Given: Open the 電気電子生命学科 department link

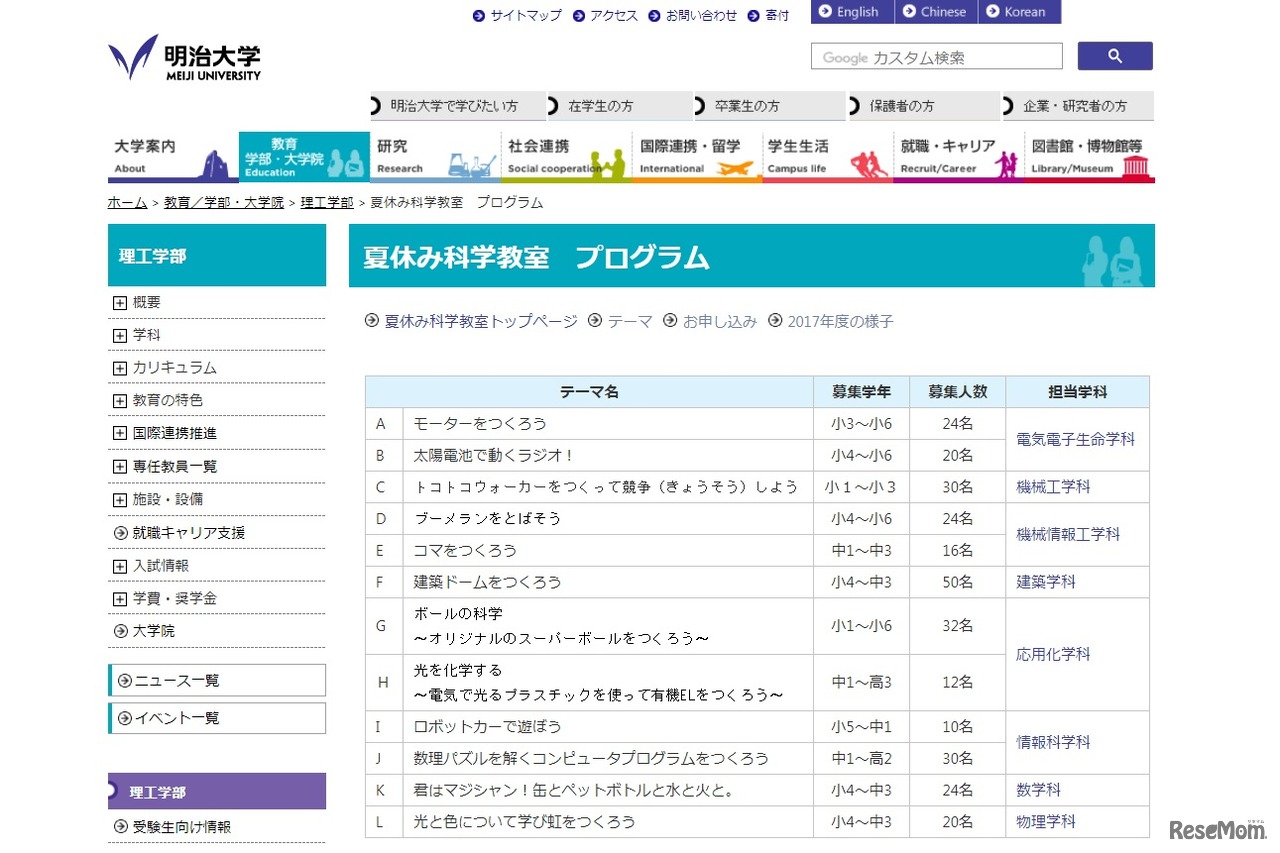Looking at the screenshot, I should (x=1075, y=438).
